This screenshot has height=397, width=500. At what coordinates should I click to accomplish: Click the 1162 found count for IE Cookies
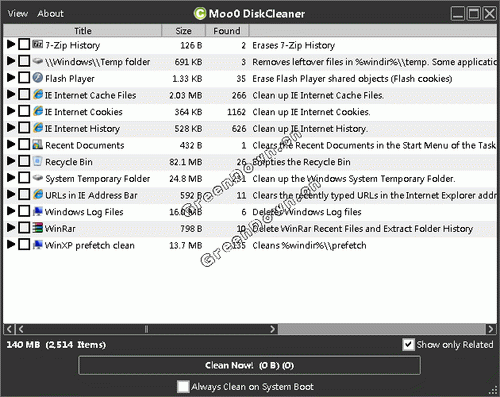pos(236,112)
